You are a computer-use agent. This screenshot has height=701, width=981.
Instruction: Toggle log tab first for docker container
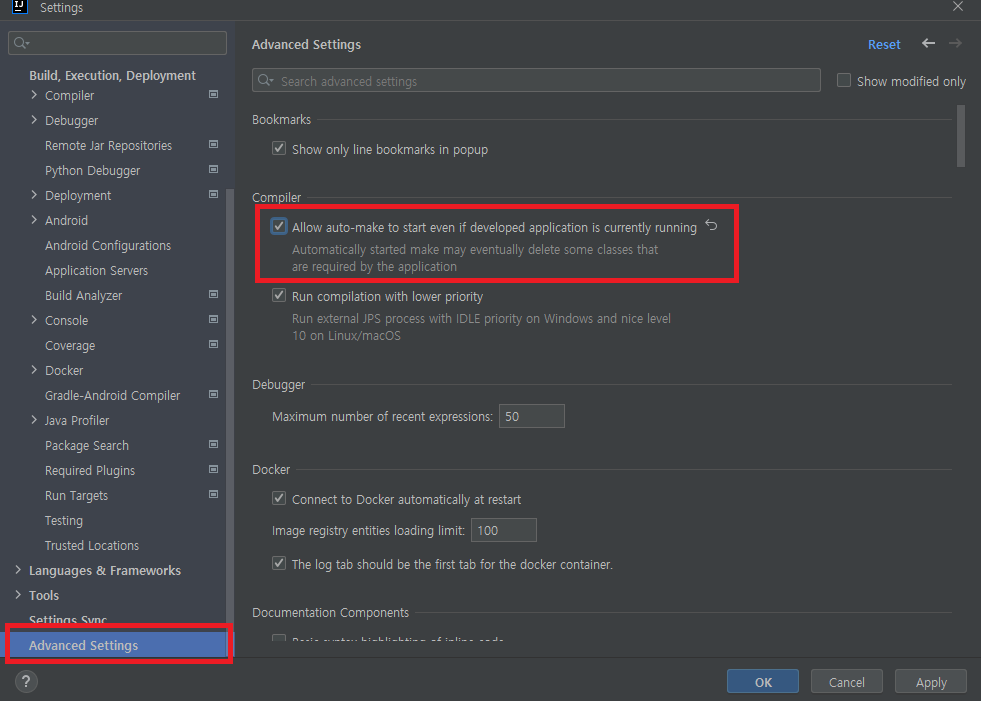click(279, 563)
